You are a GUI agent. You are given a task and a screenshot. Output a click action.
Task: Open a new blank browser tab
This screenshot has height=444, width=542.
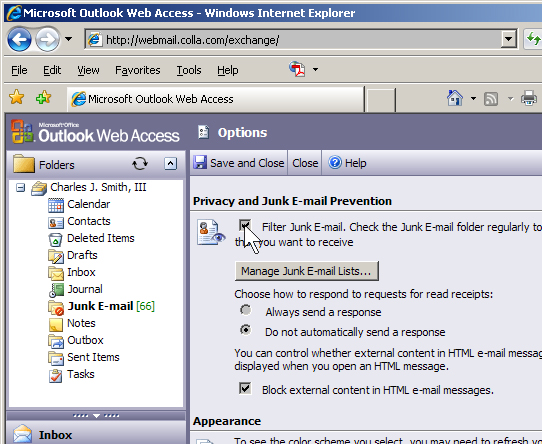(x=380, y=100)
